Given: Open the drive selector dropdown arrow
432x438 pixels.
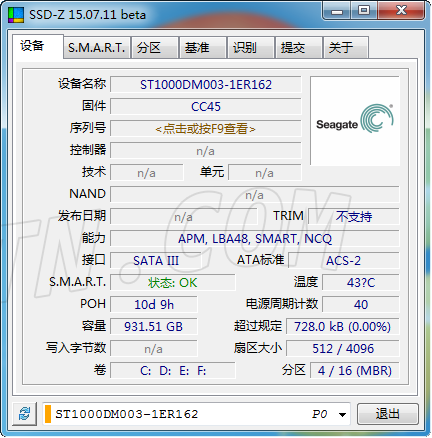Looking at the screenshot, I should (x=342, y=415).
